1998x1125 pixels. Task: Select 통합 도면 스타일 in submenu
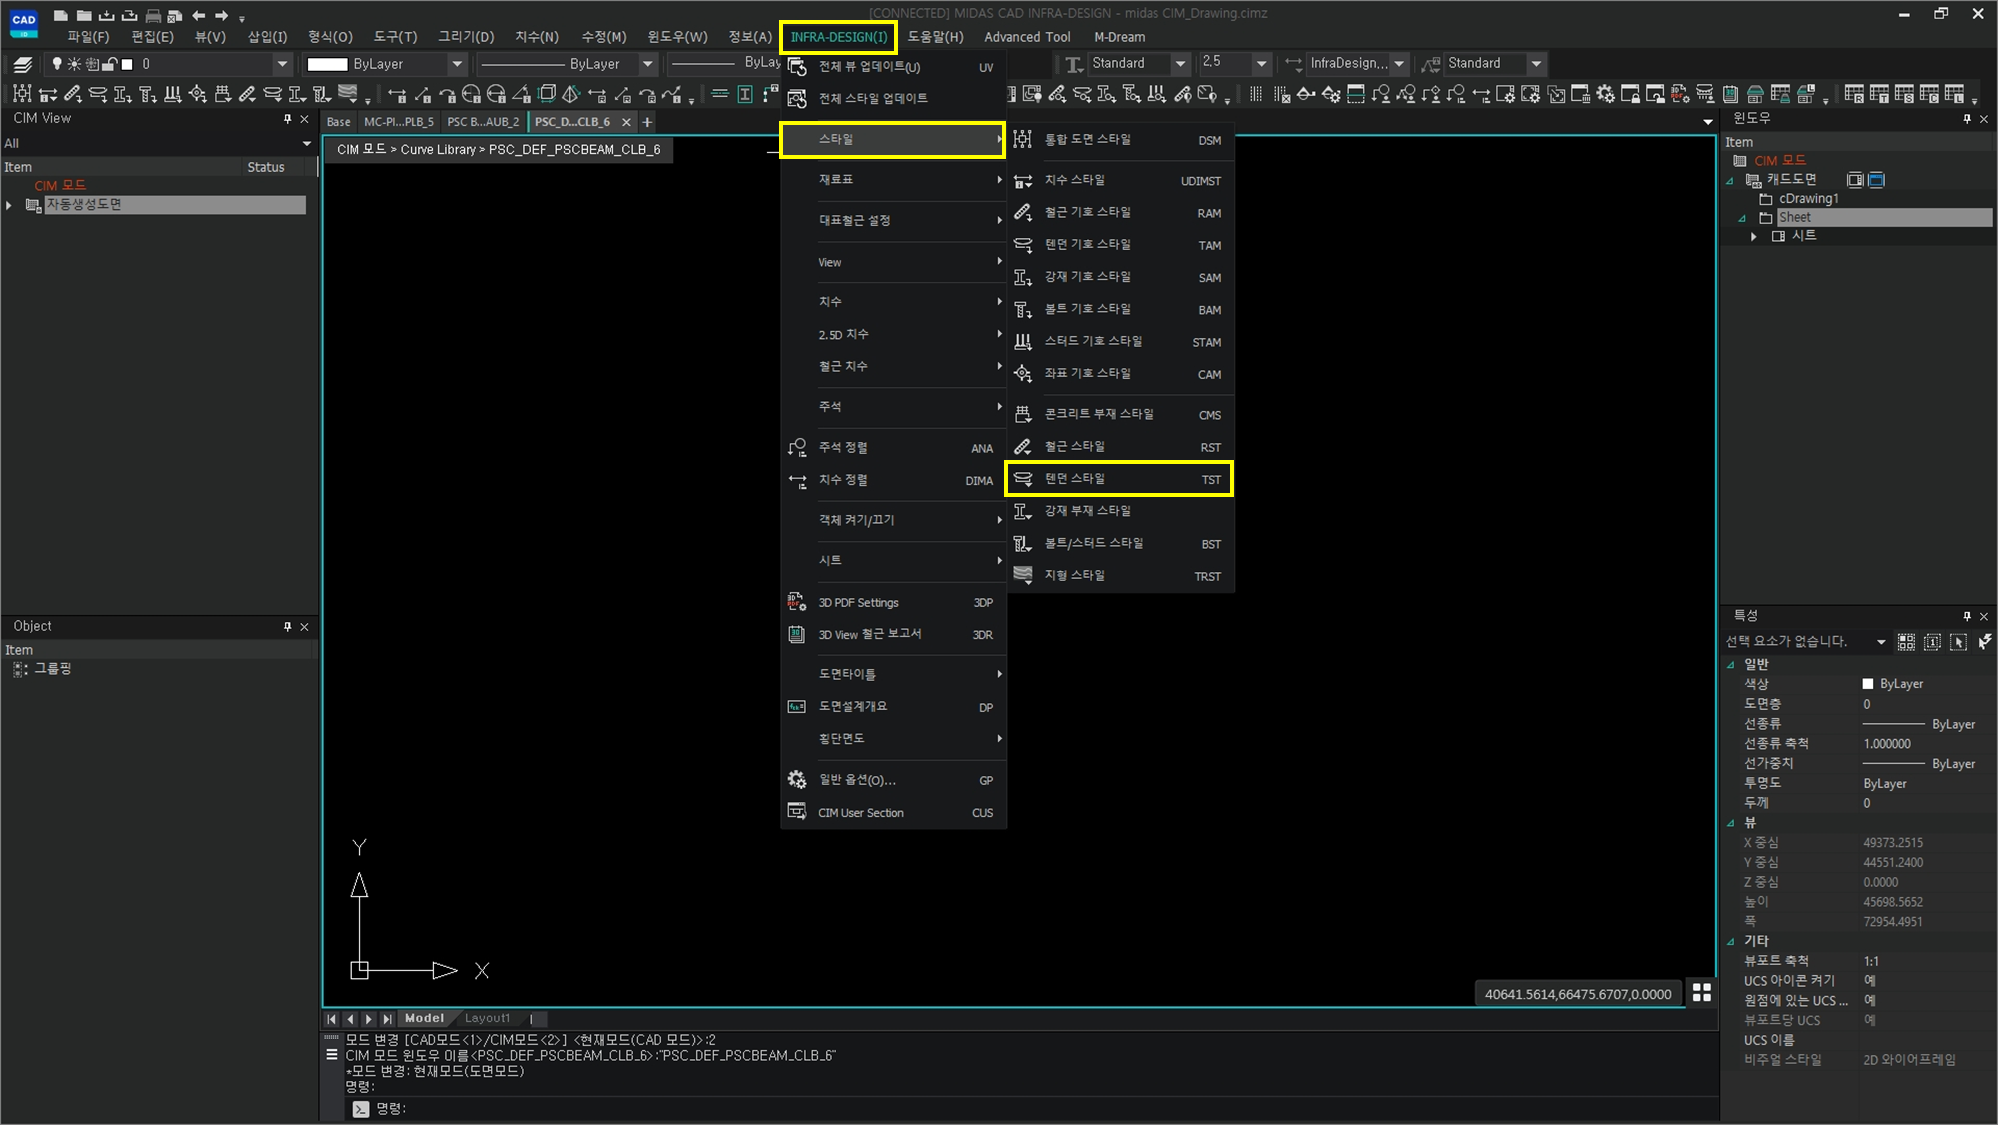point(1120,140)
